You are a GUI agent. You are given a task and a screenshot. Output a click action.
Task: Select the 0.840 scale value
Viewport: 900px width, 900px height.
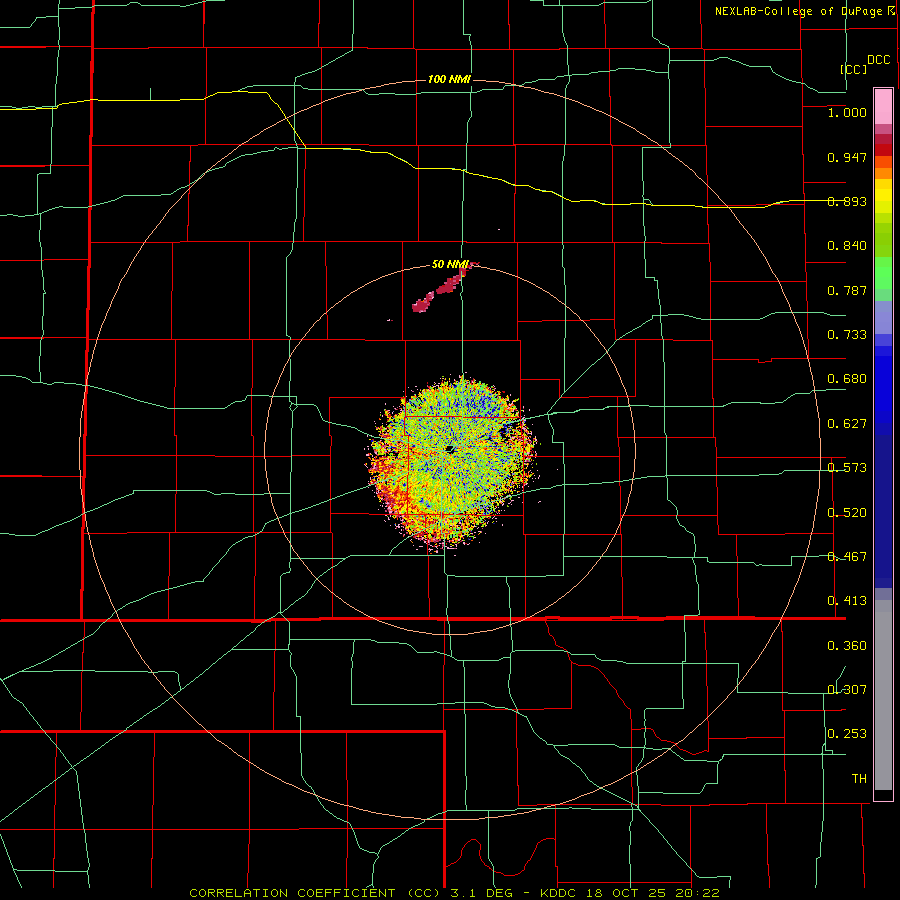pos(847,246)
